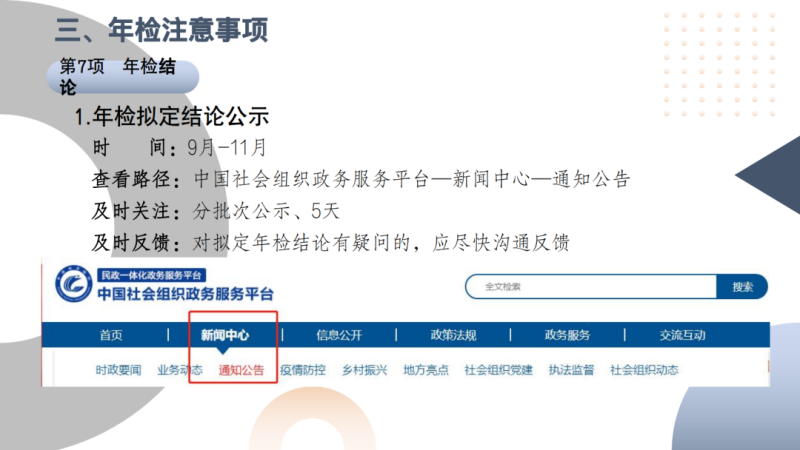The image size is (800, 450).
Task: Select the 新闻中心 navigation tab
Action: 224,335
